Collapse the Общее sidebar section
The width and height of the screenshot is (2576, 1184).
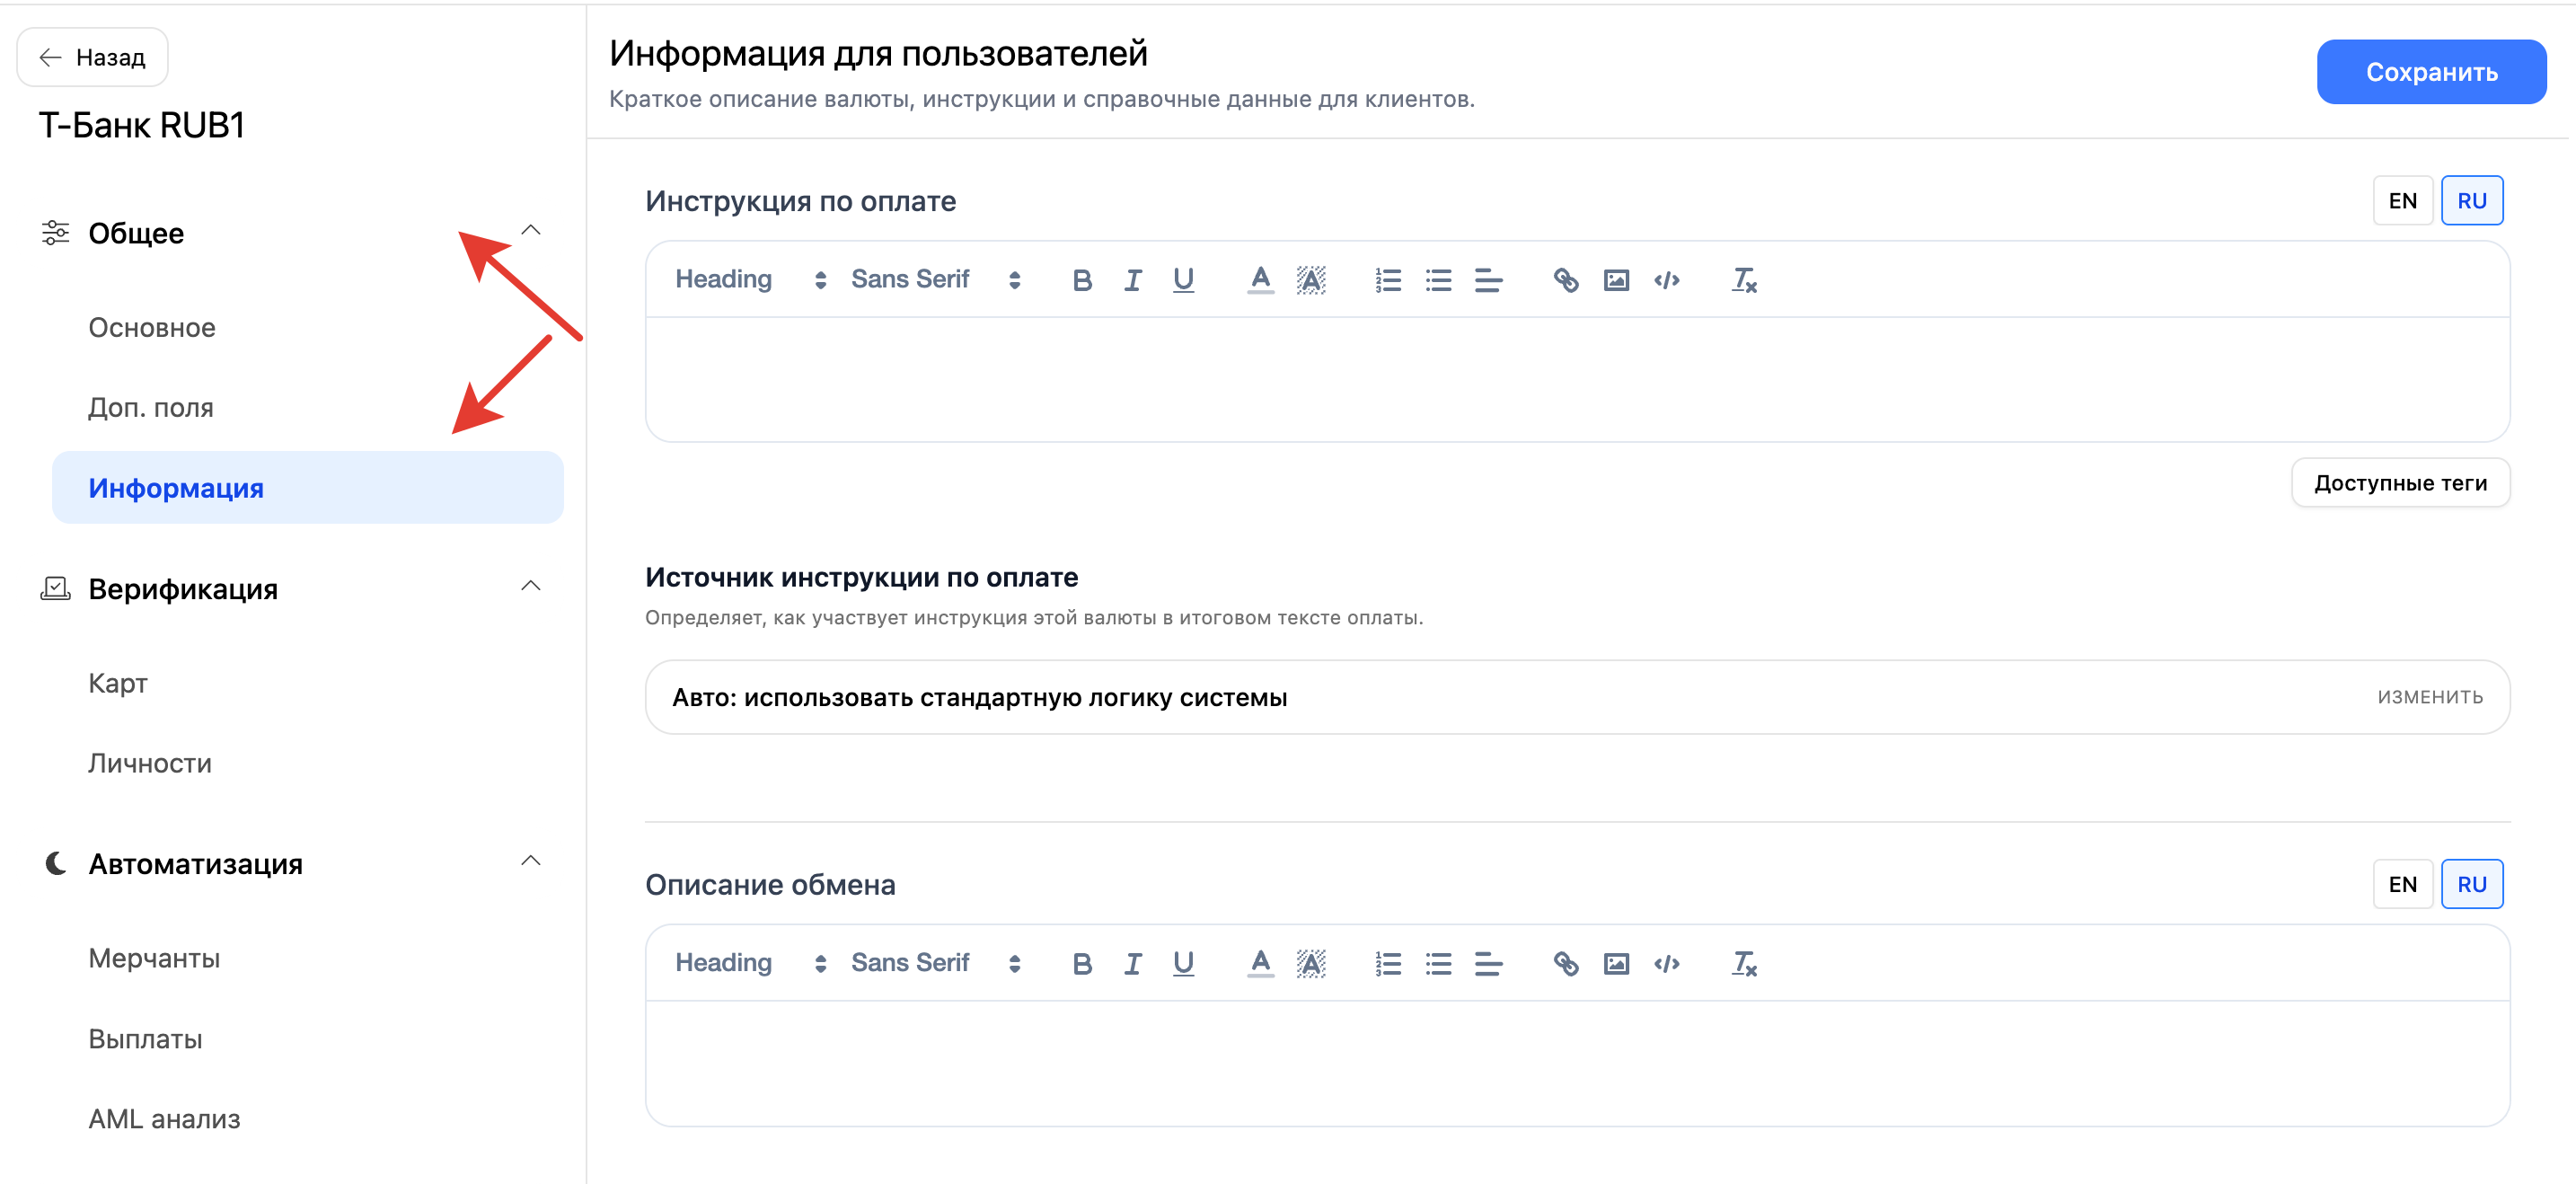pyautogui.click(x=531, y=231)
